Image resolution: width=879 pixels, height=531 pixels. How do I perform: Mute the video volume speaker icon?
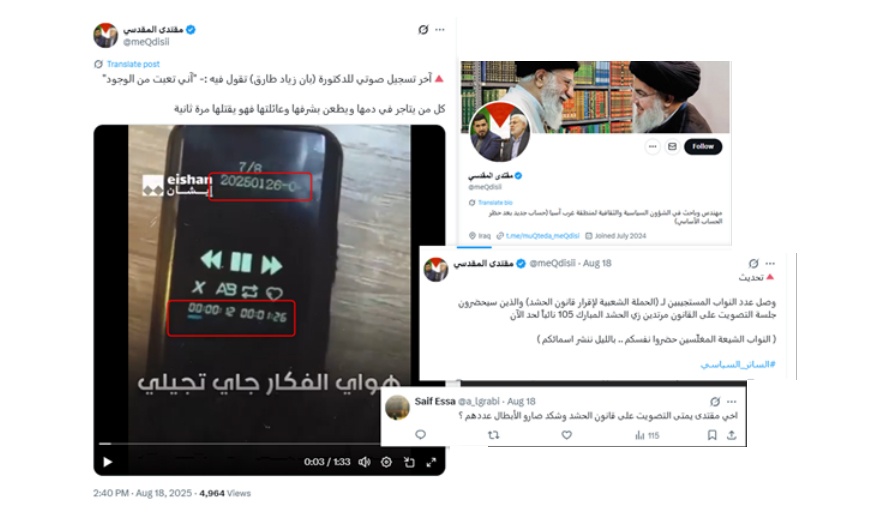point(364,462)
